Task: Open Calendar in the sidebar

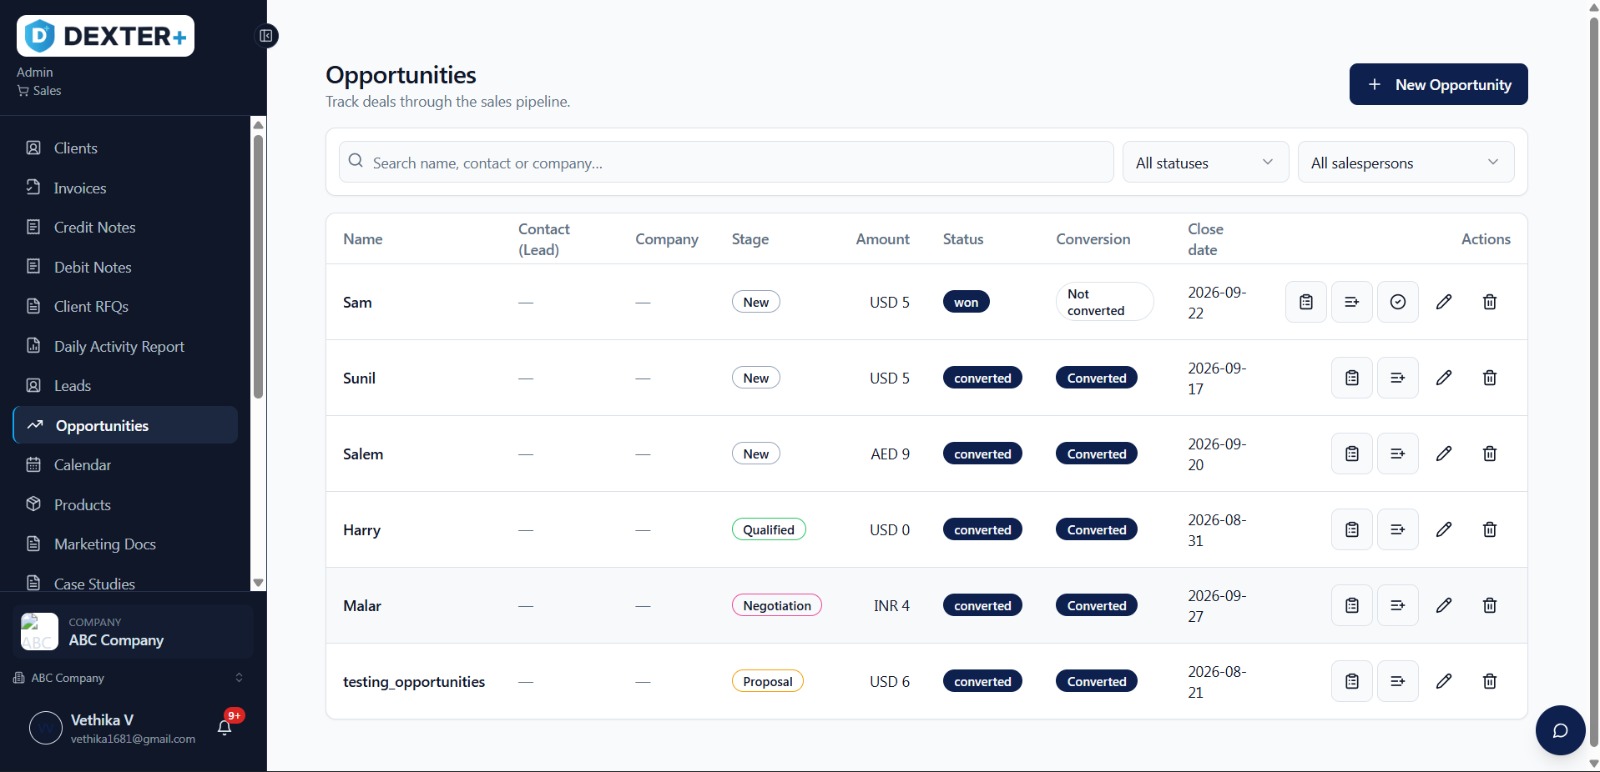Action: pos(125,465)
